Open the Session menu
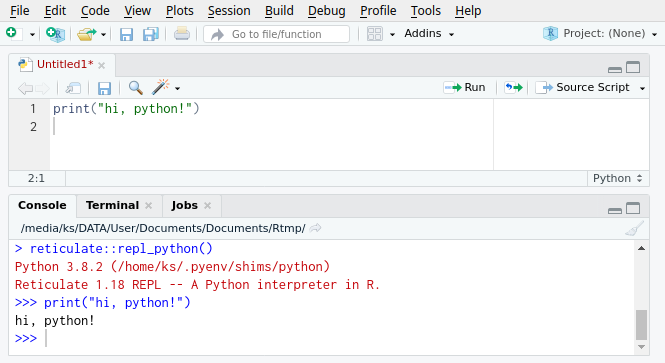Viewport: 665px width, 363px height. click(x=229, y=11)
